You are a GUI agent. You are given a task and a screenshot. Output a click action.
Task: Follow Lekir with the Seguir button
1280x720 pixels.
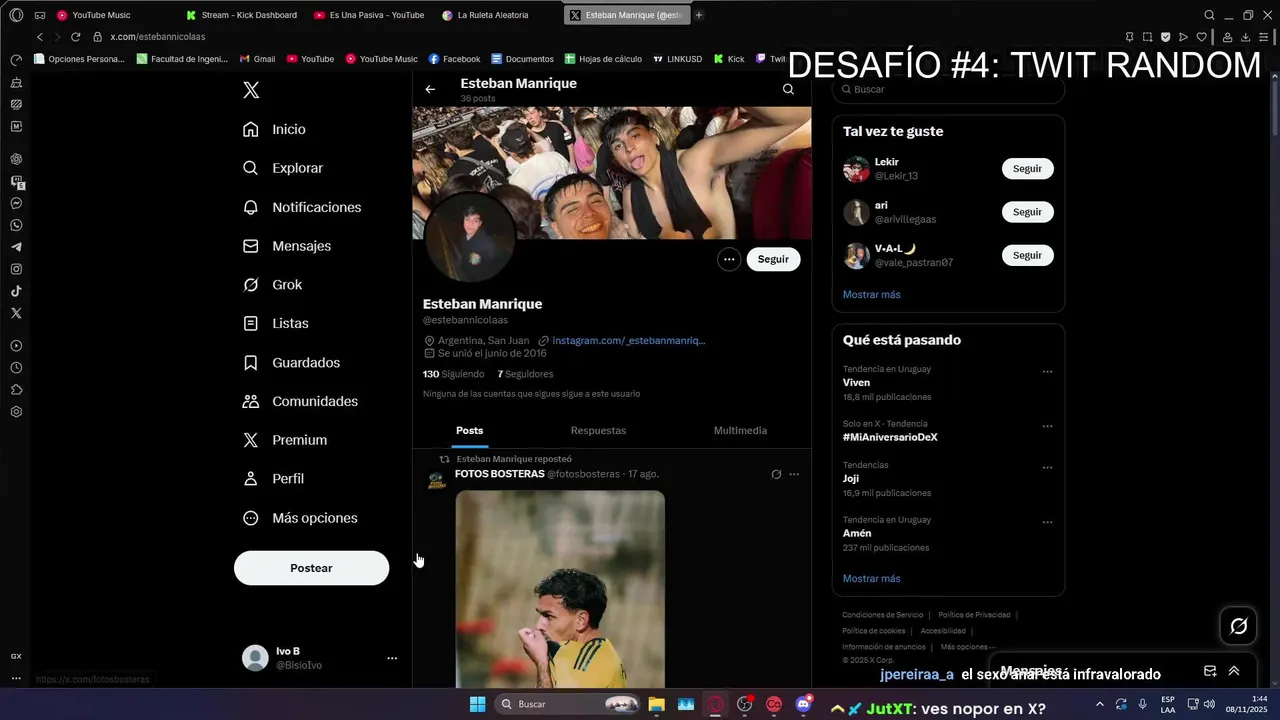coord(1027,169)
